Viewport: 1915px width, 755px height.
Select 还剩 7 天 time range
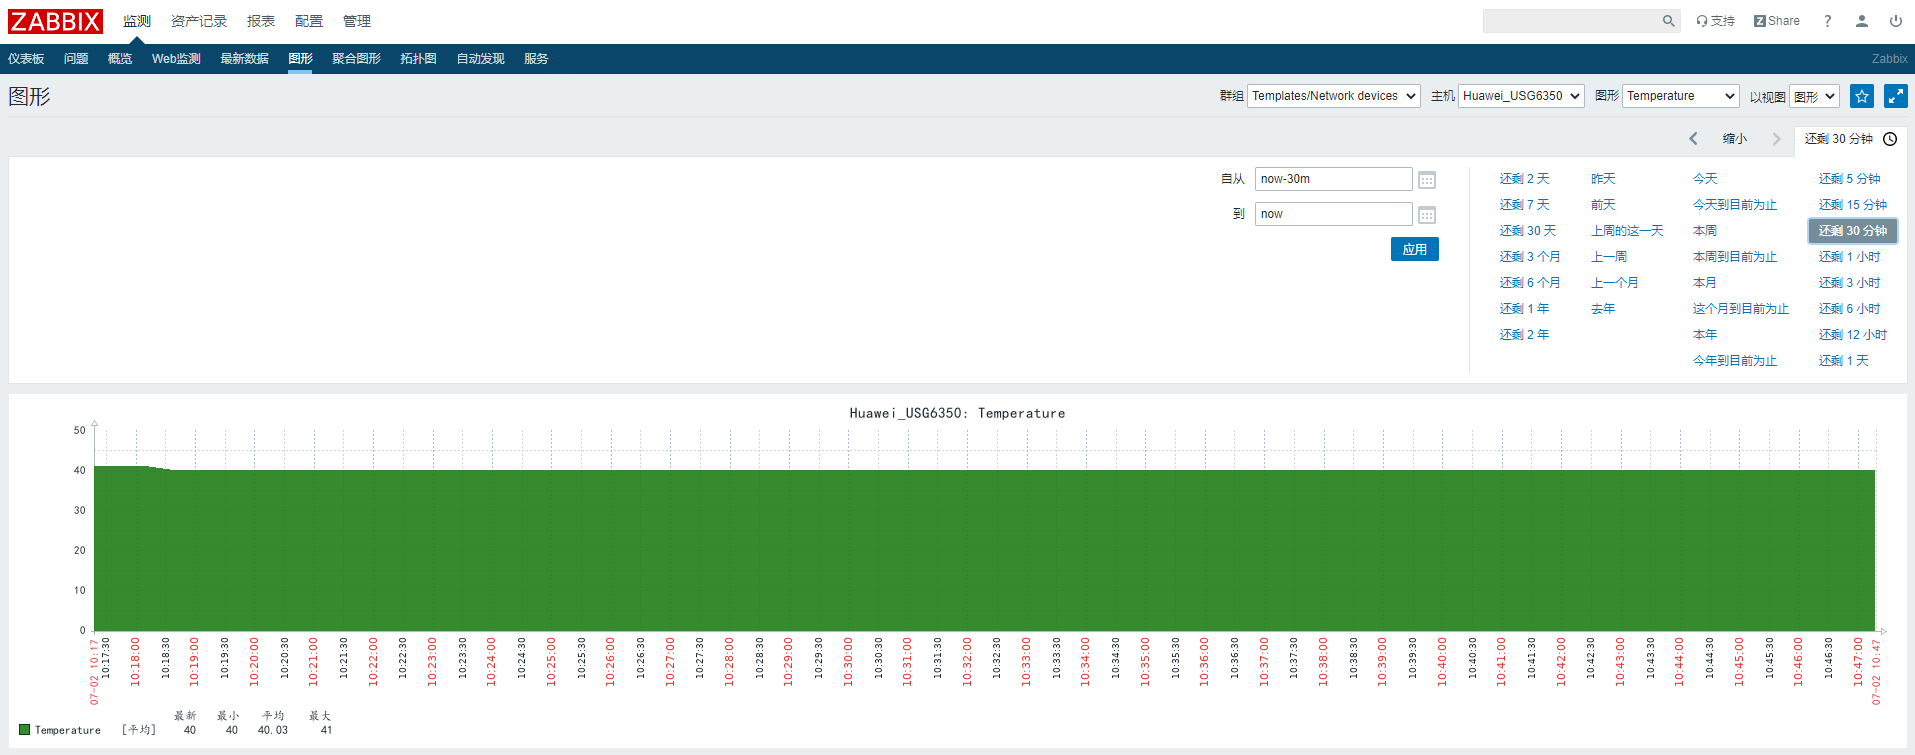[1525, 205]
